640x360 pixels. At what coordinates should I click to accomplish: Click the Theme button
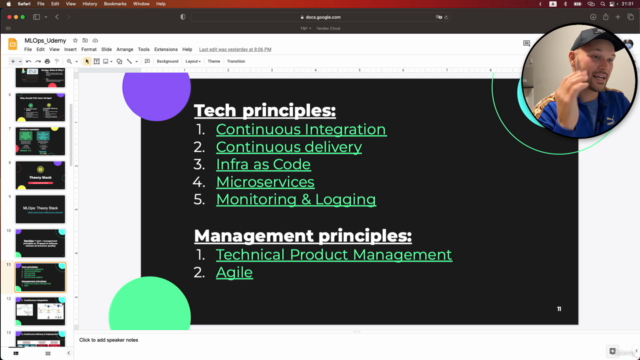point(214,61)
